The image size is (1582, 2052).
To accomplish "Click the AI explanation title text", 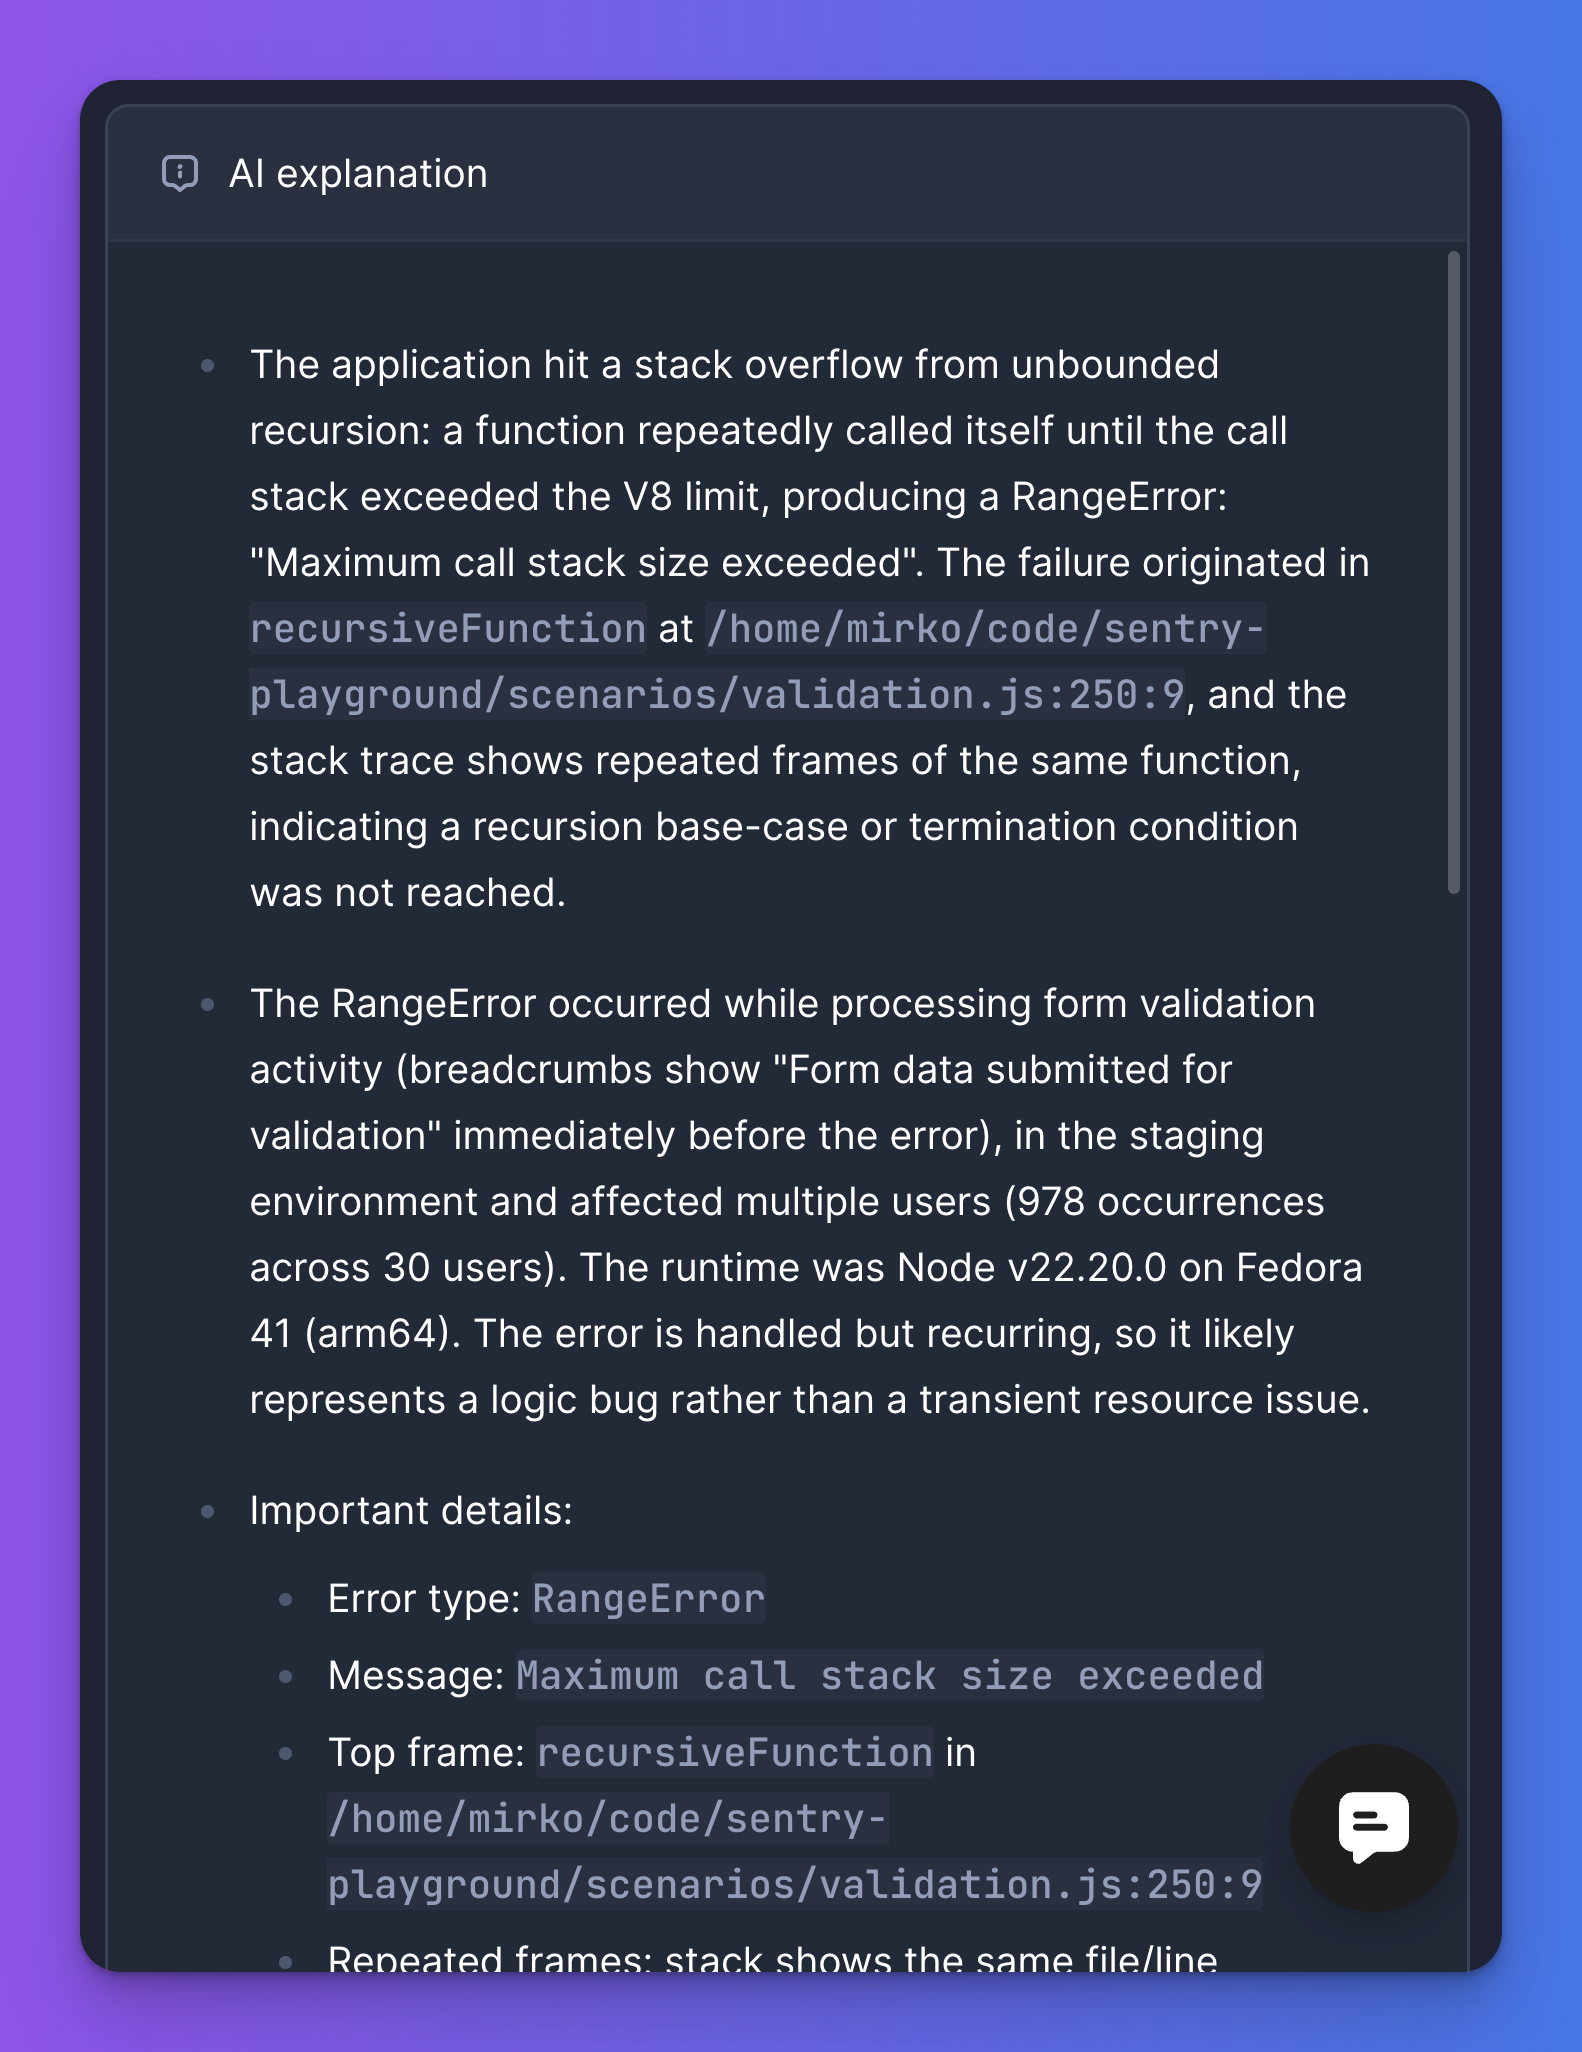I will (360, 174).
